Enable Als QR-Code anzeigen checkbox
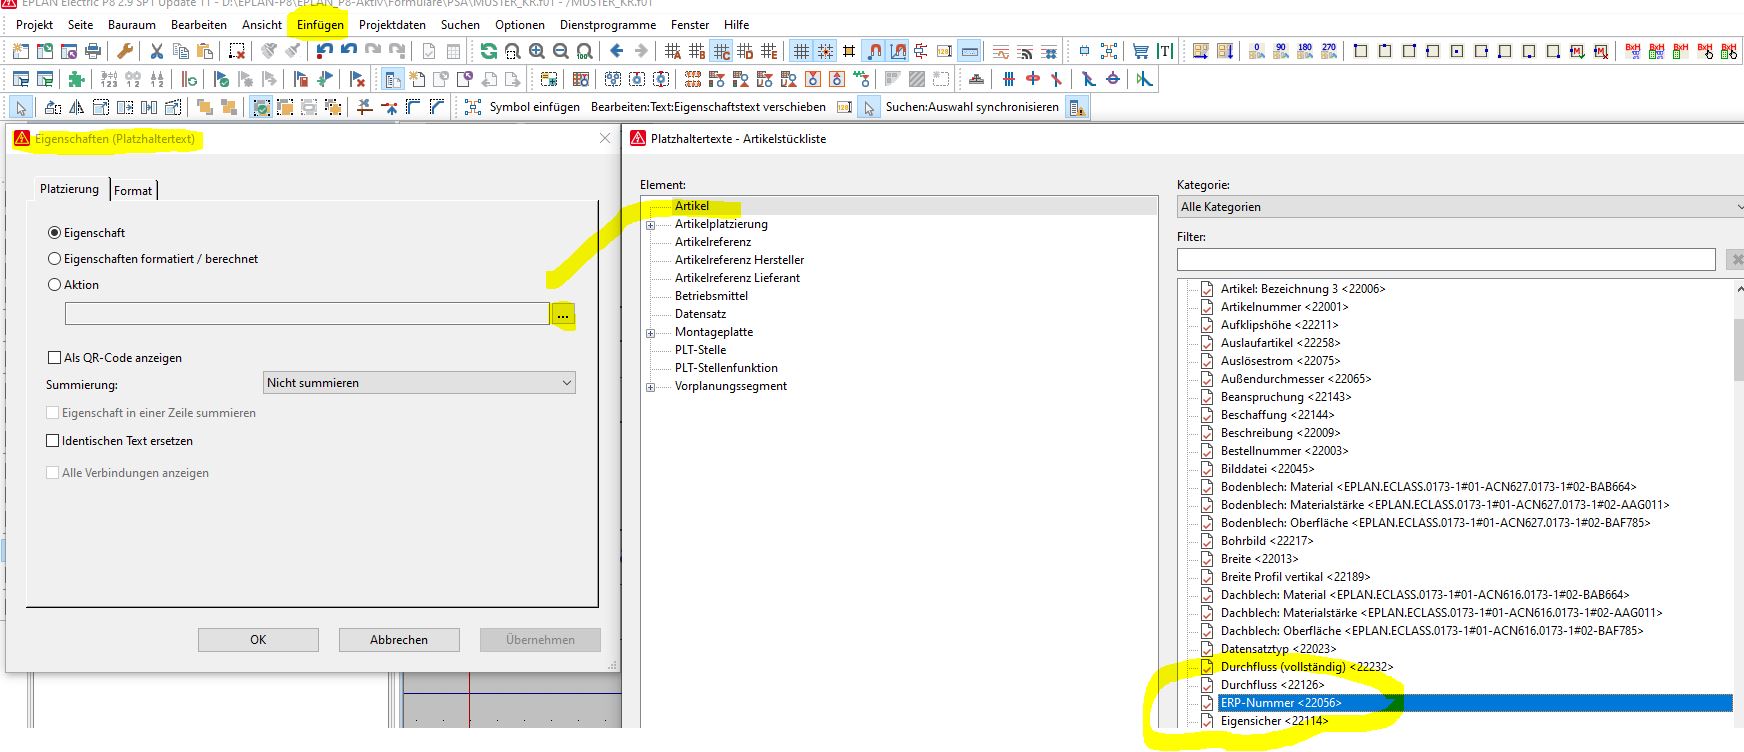 [54, 357]
